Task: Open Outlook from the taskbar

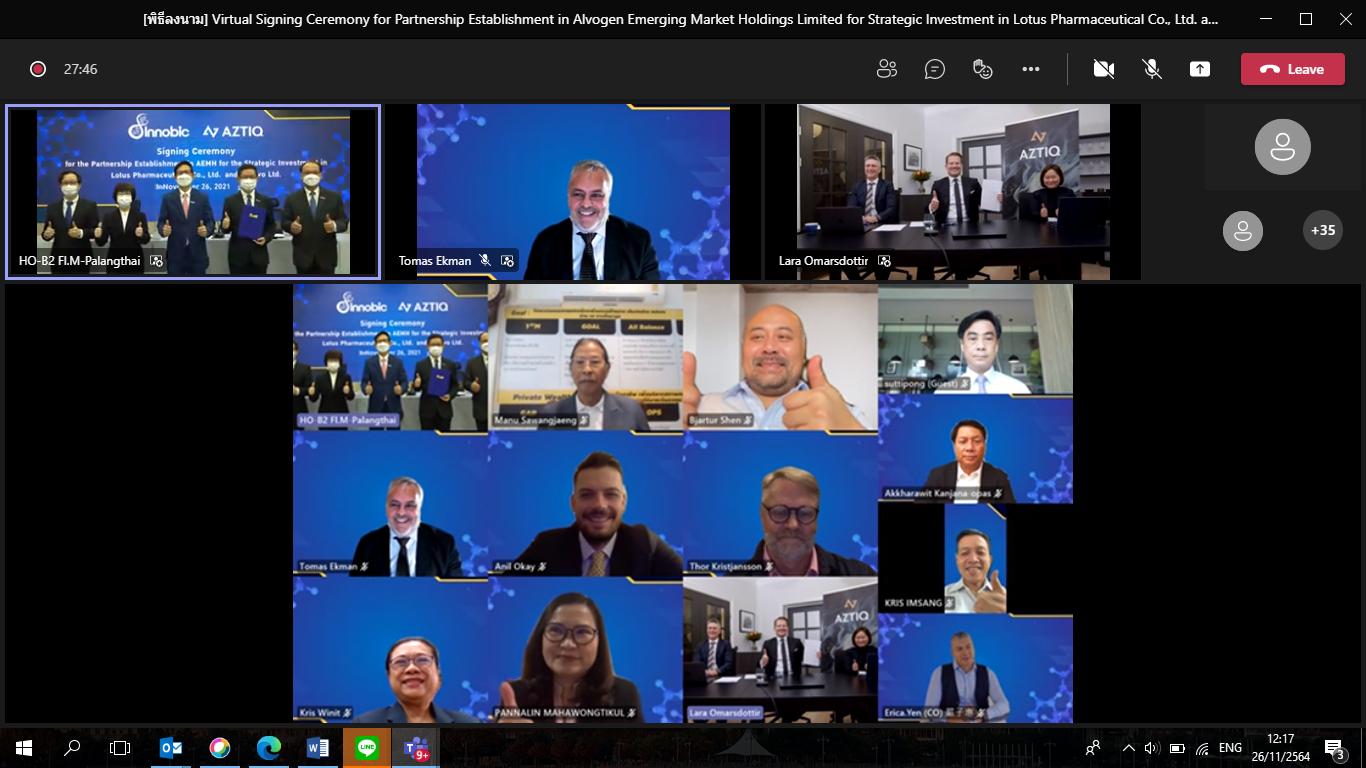Action: click(171, 747)
